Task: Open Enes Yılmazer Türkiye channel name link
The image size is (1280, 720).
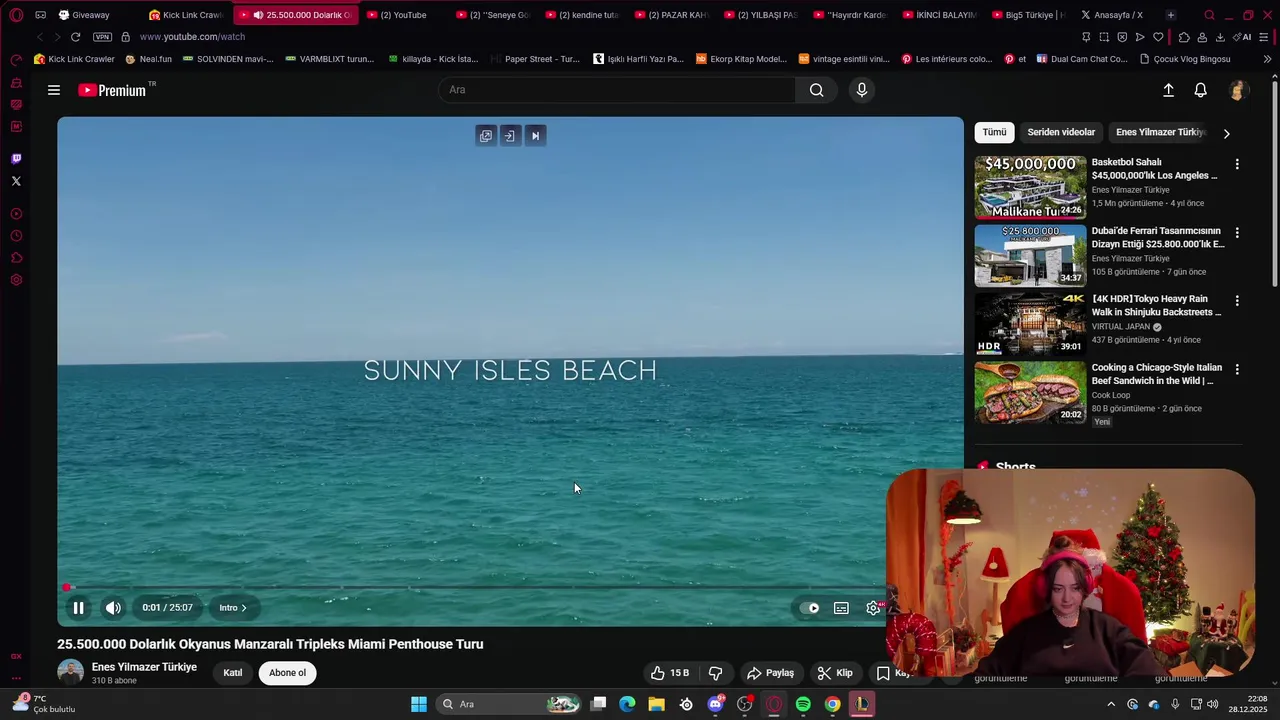Action: [x=144, y=667]
